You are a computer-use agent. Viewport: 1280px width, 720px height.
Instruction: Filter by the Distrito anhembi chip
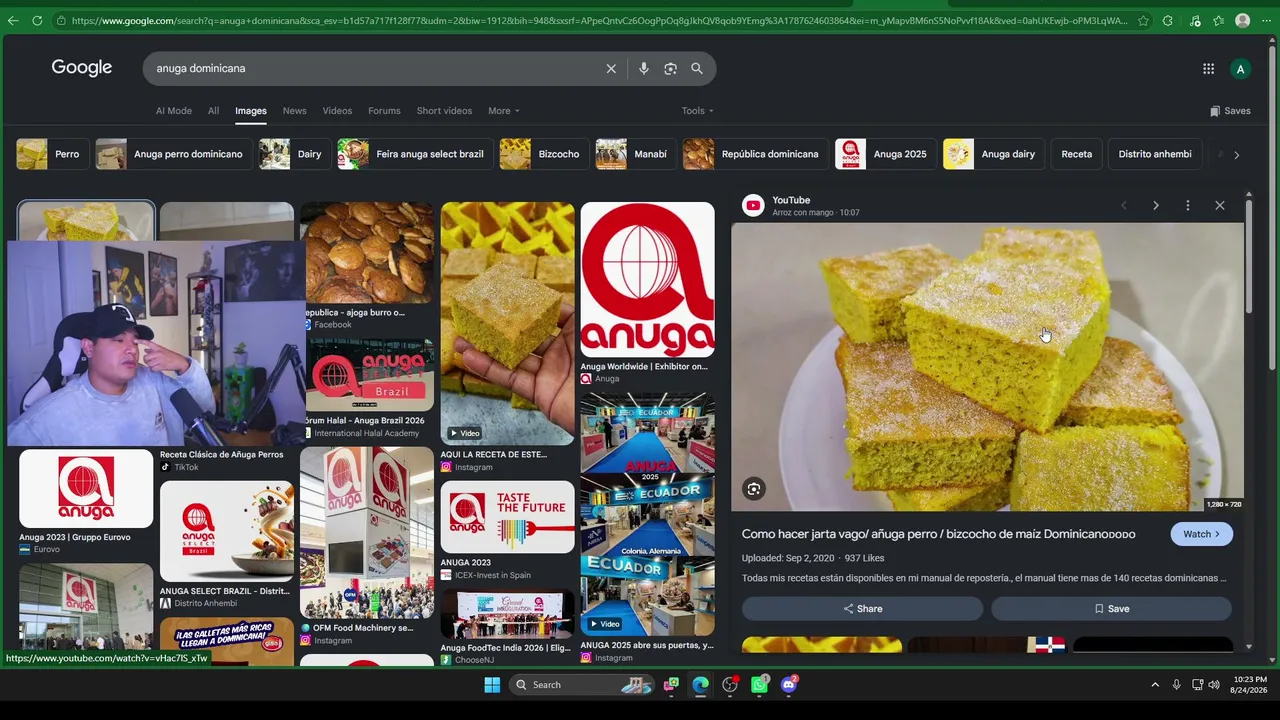[1155, 154]
